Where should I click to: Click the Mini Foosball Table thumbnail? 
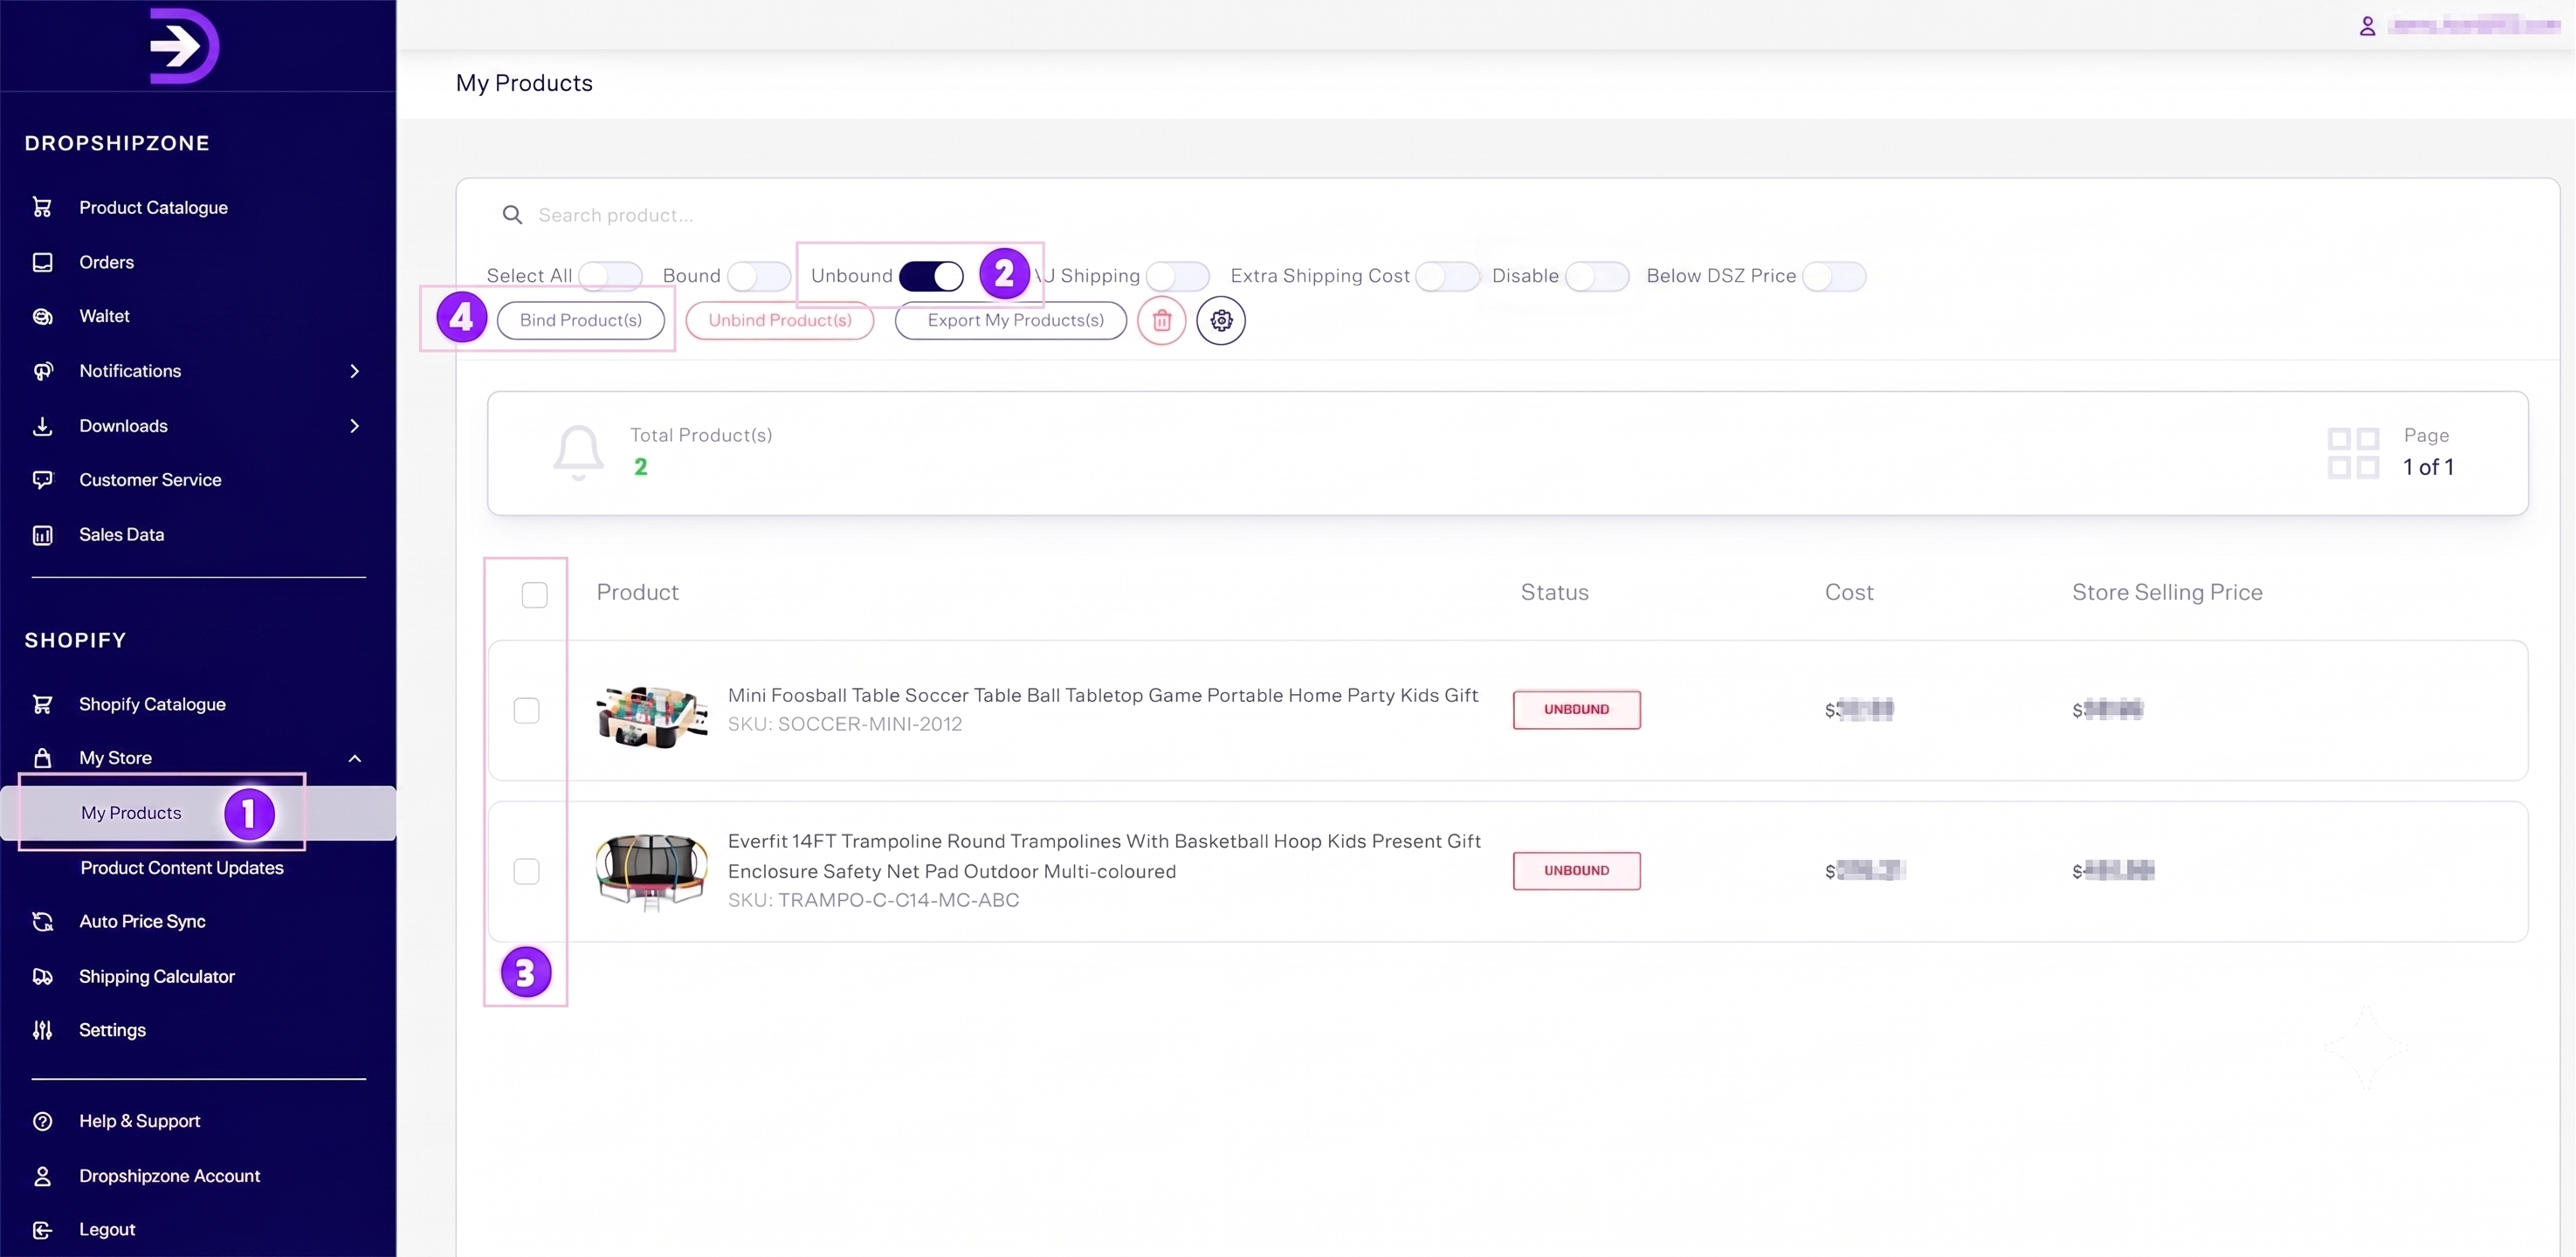coord(651,715)
